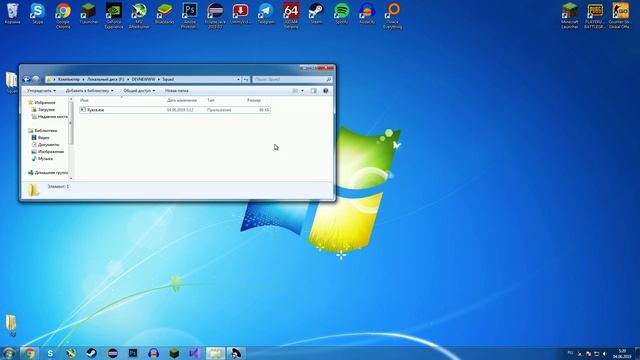The height and width of the screenshot is (360, 640).
Task: Open the Recycle Bin desktop icon
Action: click(12, 14)
